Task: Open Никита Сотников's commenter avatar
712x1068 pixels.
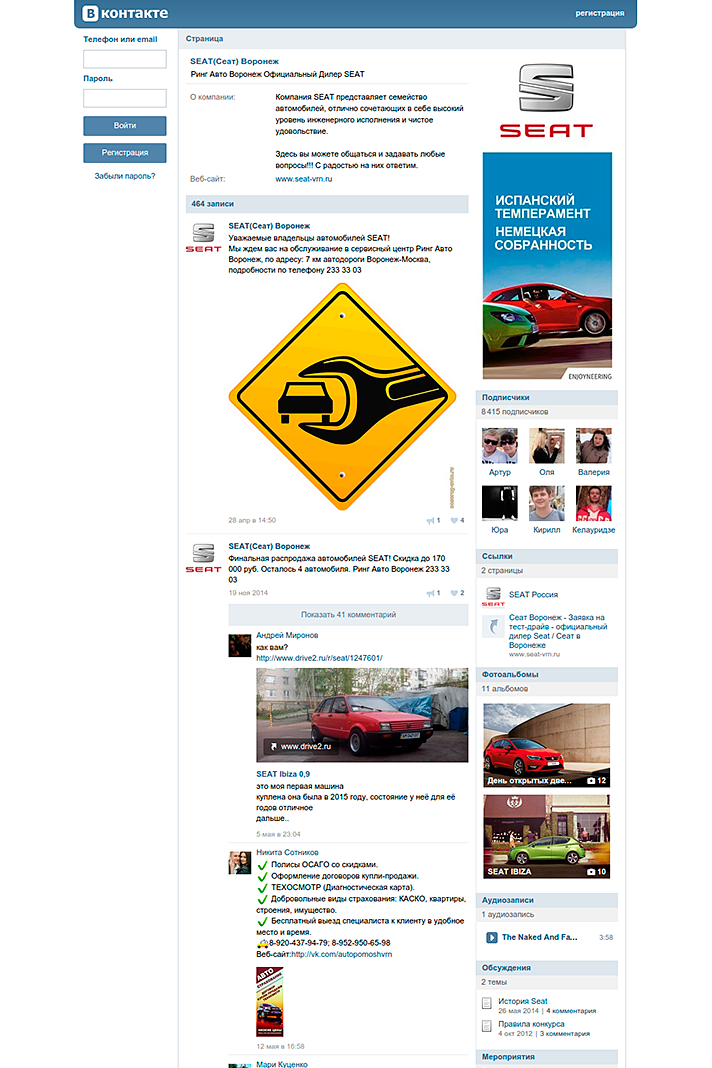Action: [x=239, y=862]
